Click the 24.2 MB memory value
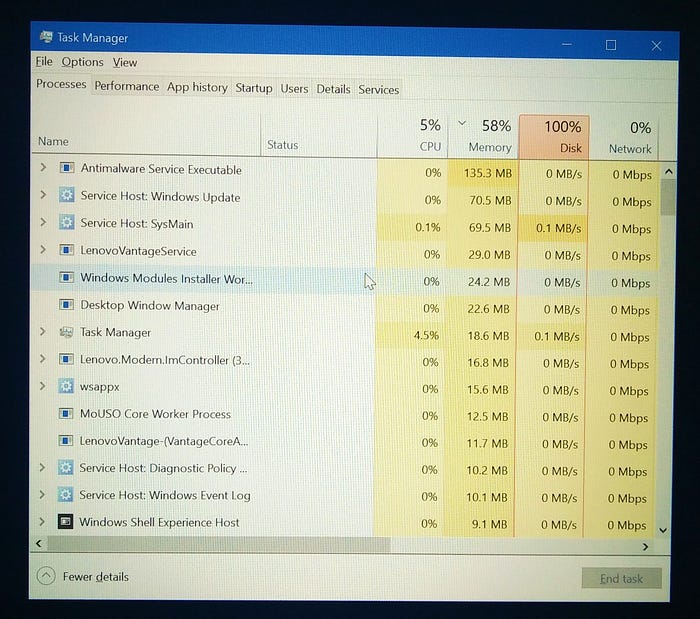 pyautogui.click(x=489, y=282)
